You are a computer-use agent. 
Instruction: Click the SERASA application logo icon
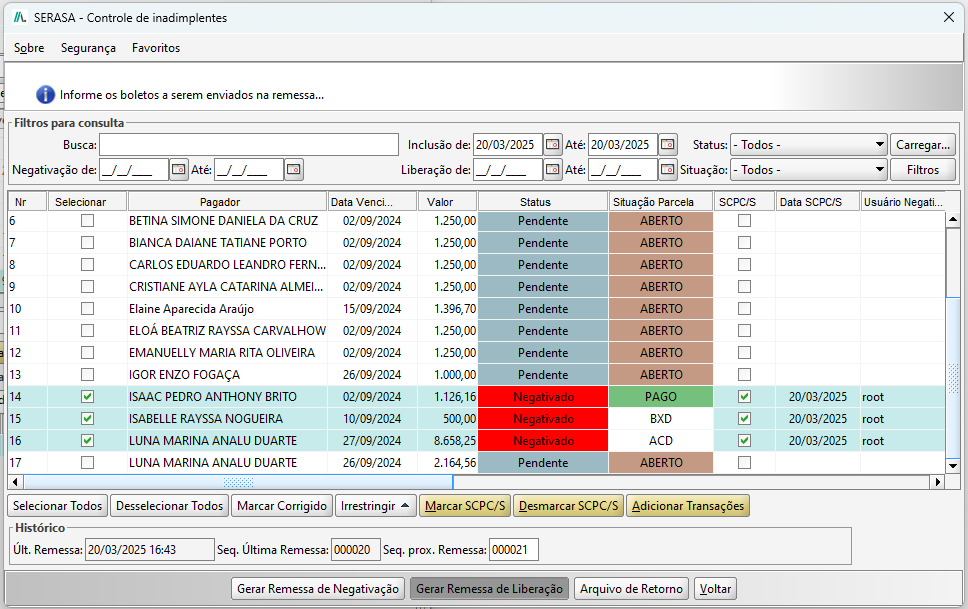click(x=20, y=17)
